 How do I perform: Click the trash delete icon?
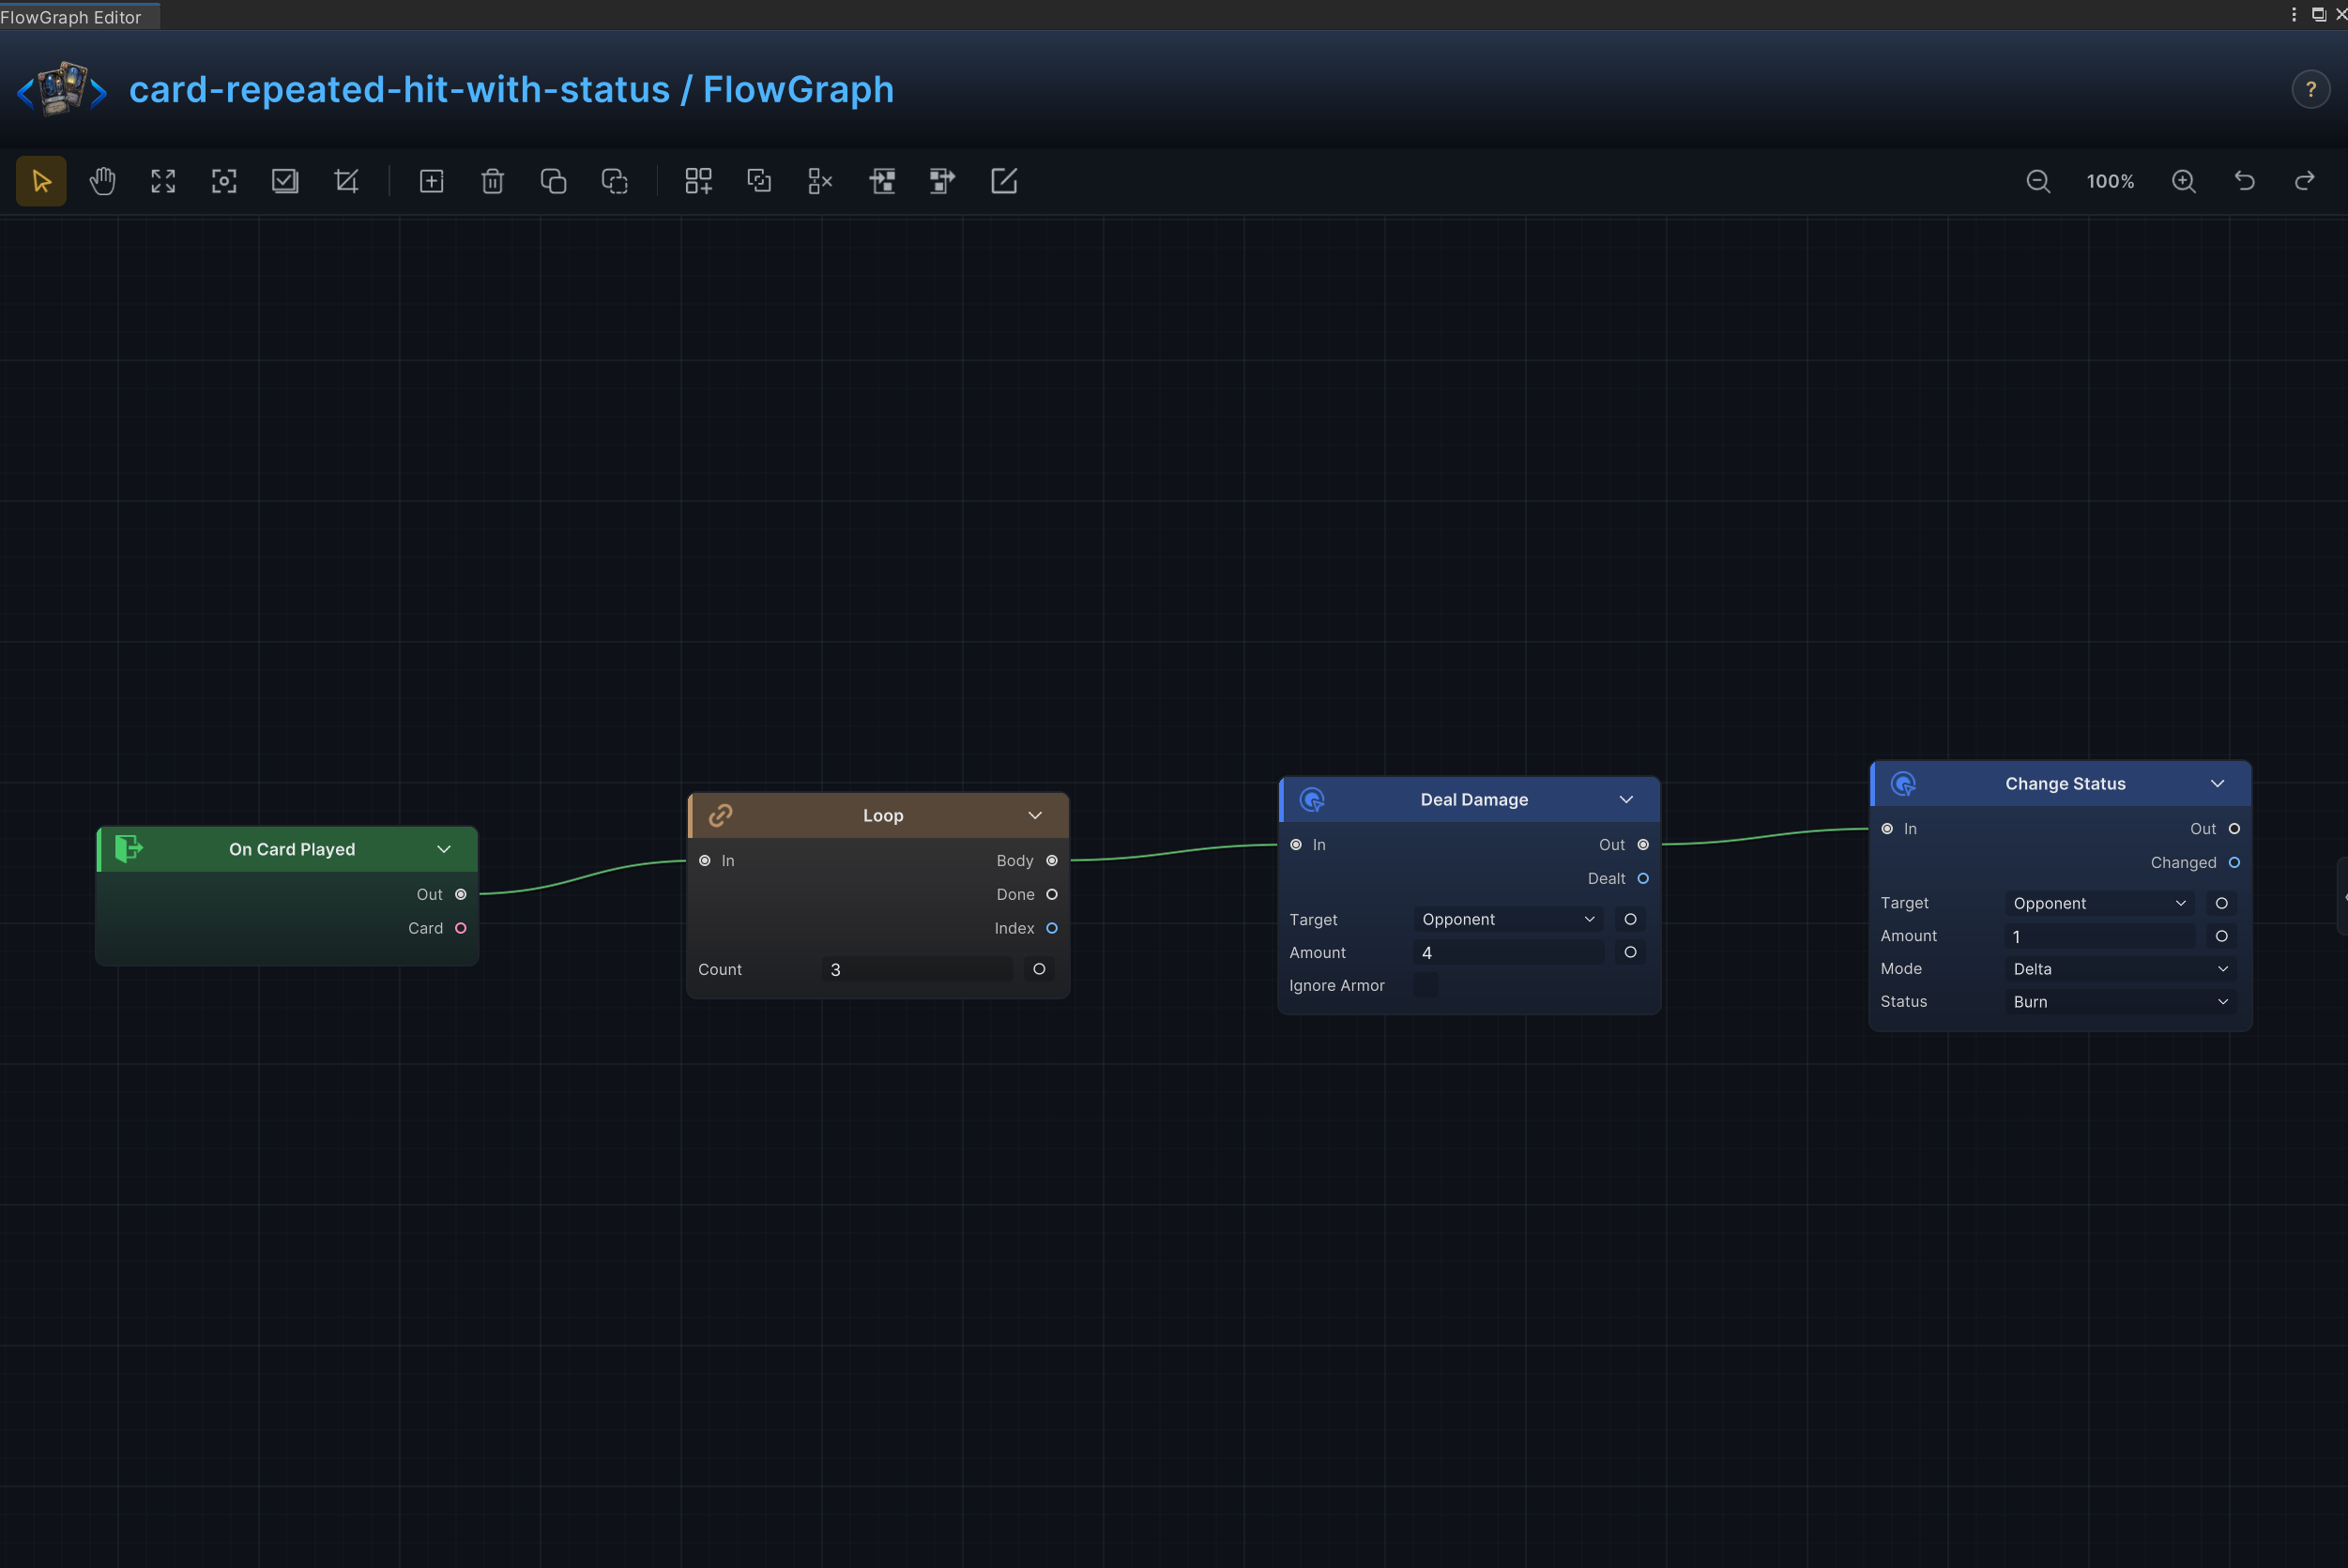click(492, 181)
